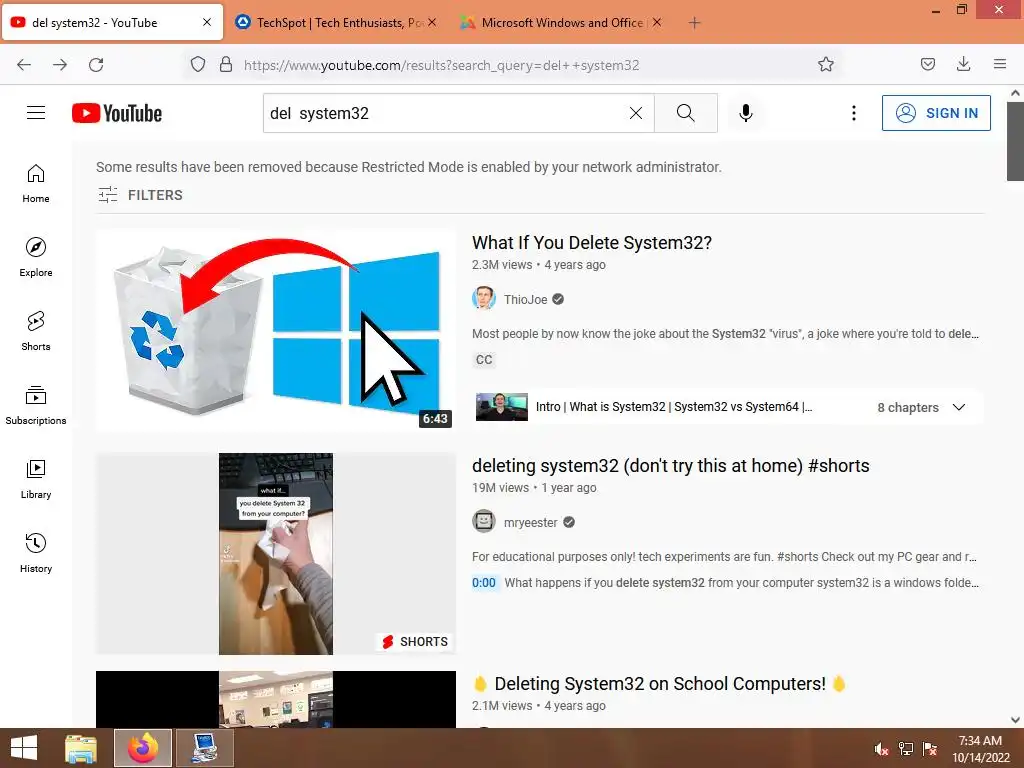Open the YouTube hamburger guide menu
Screen dimensions: 1024x768
coord(36,113)
